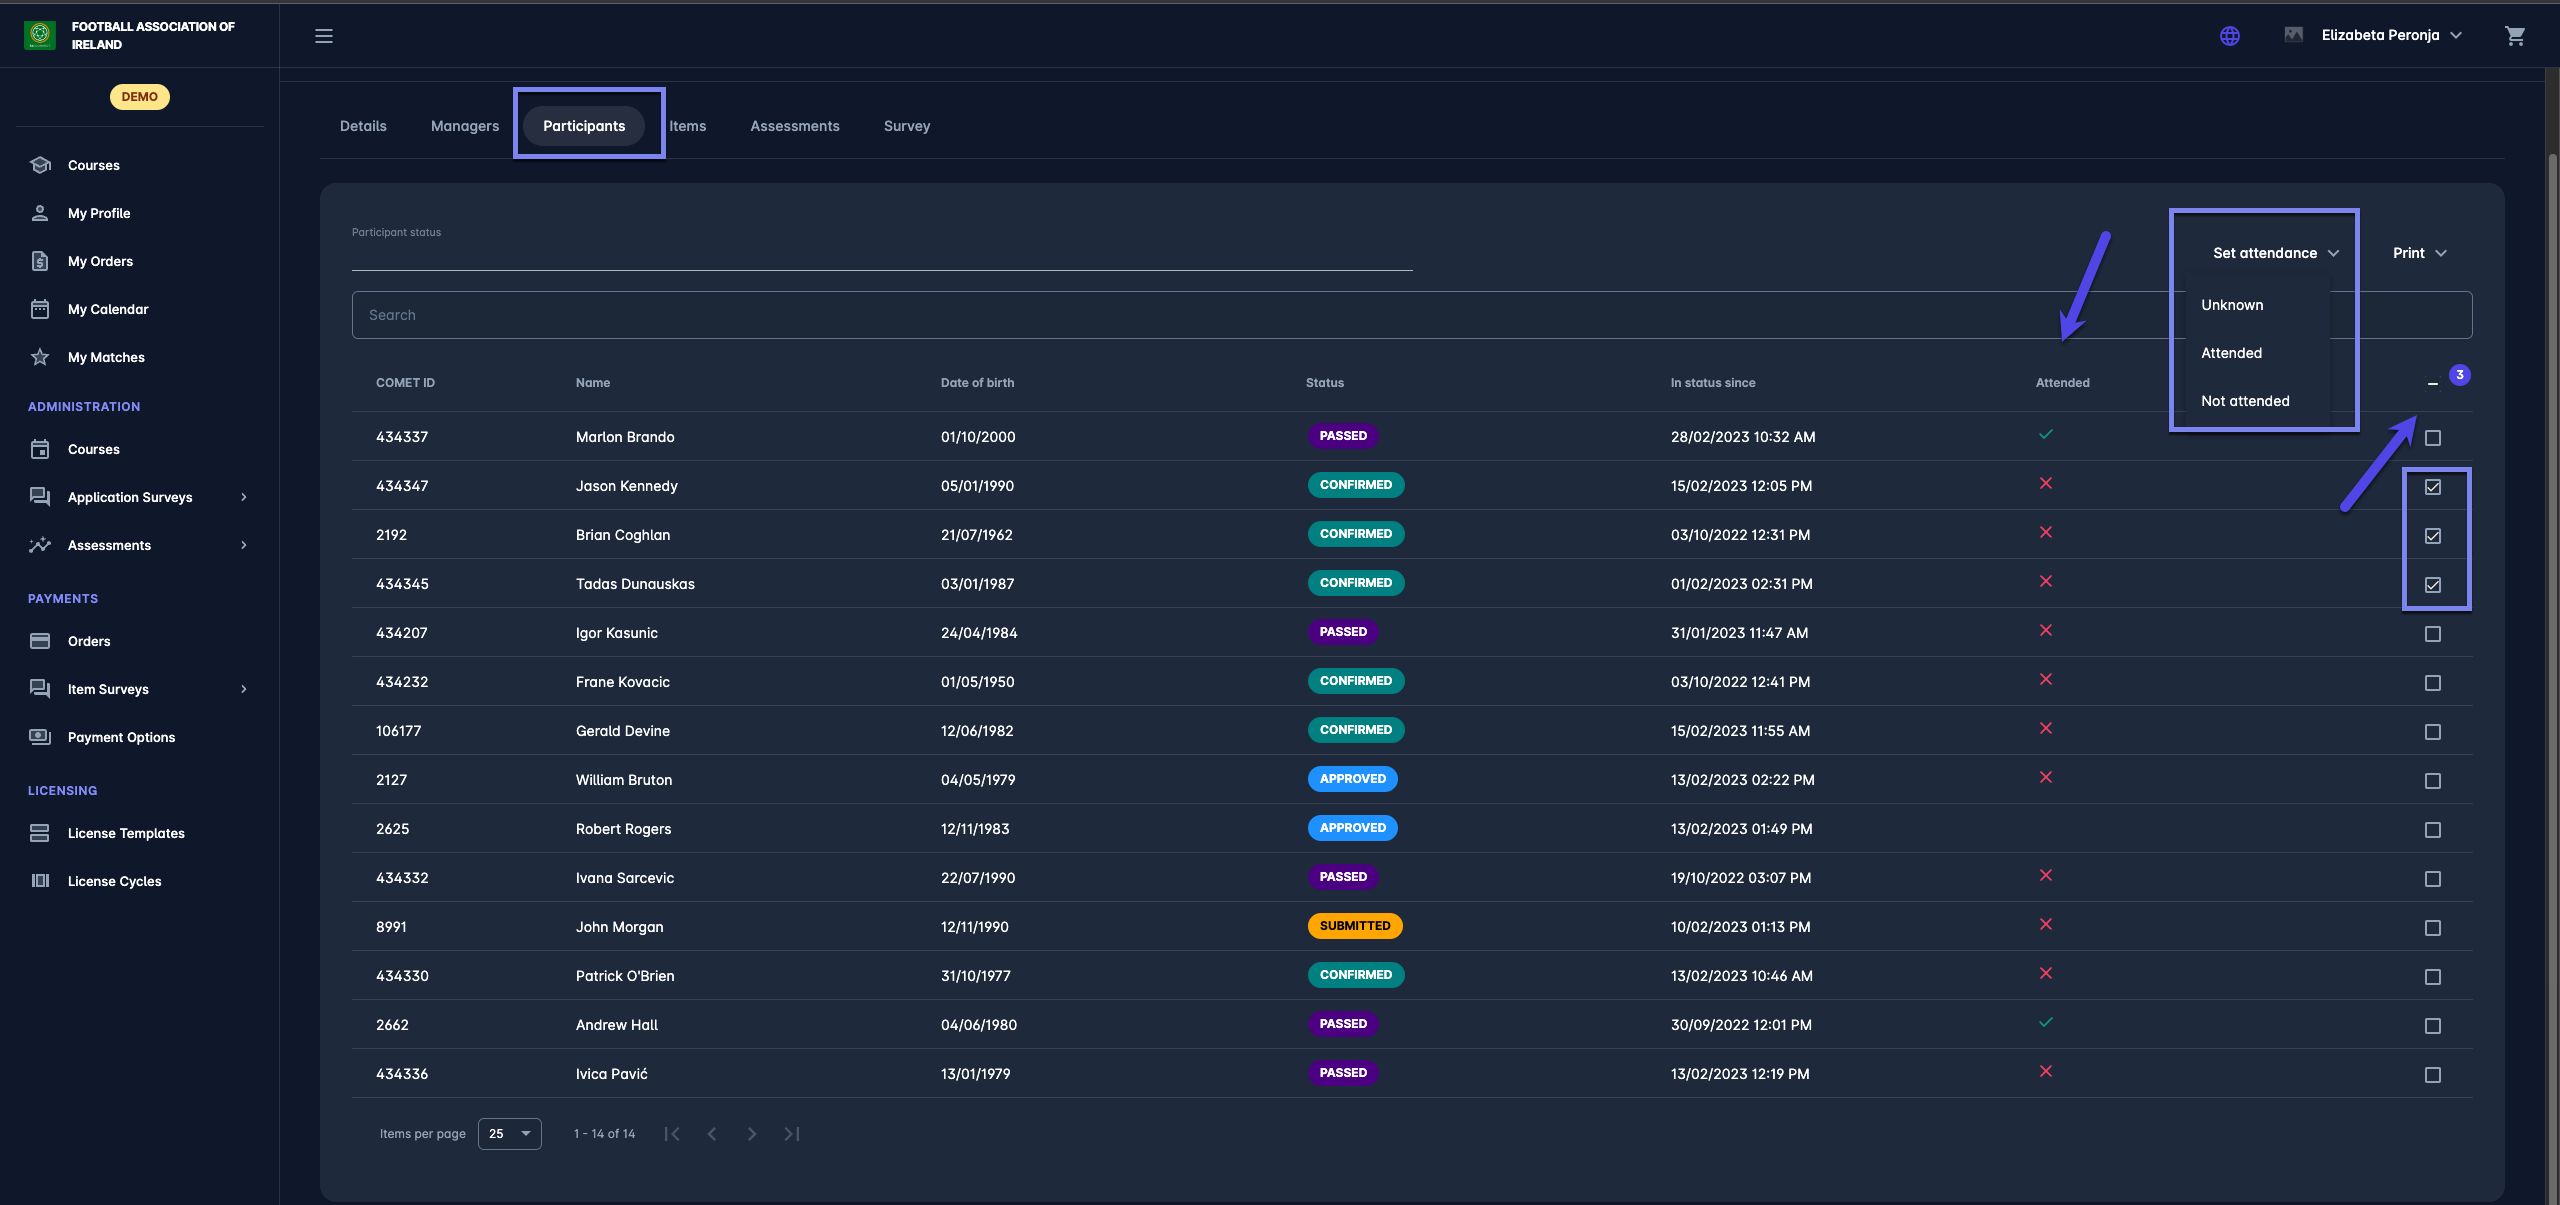Click the participants Search field

(x=1200, y=315)
